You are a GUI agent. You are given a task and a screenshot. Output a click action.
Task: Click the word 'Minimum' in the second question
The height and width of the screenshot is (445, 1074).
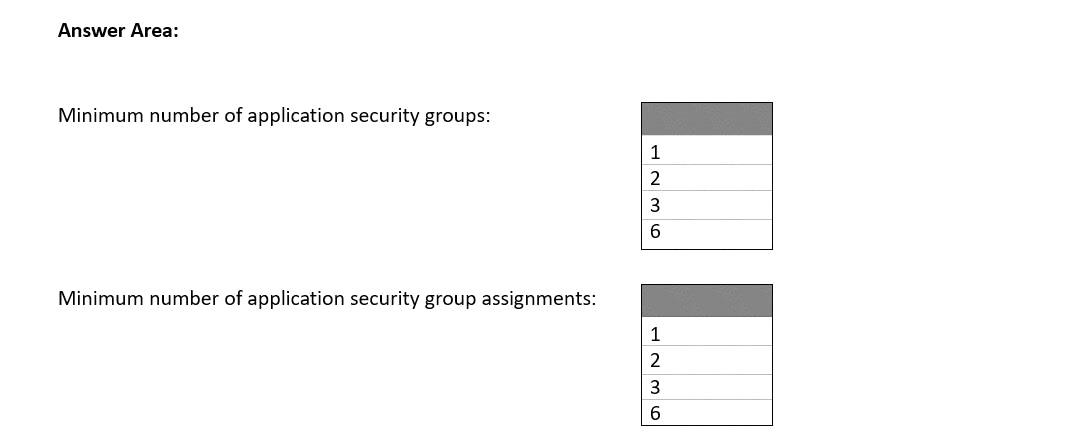101,298
